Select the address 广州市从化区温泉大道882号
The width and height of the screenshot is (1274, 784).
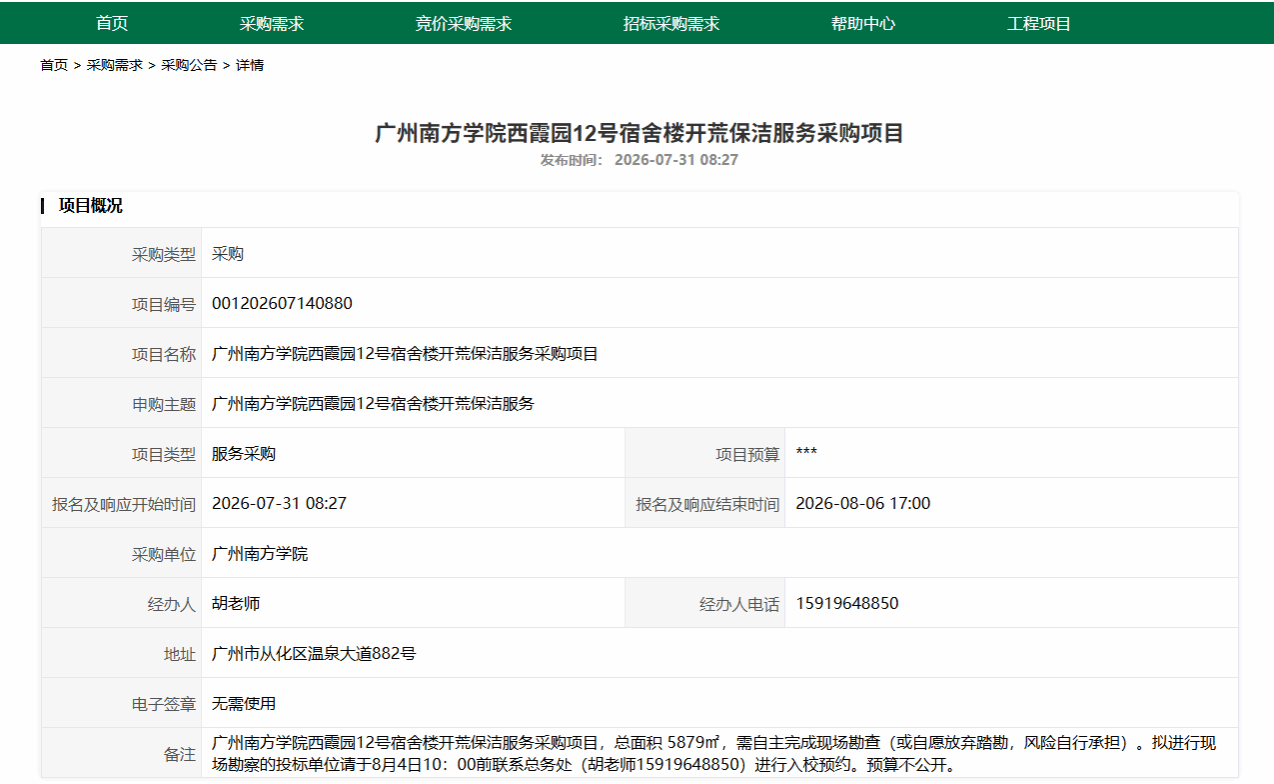(314, 654)
